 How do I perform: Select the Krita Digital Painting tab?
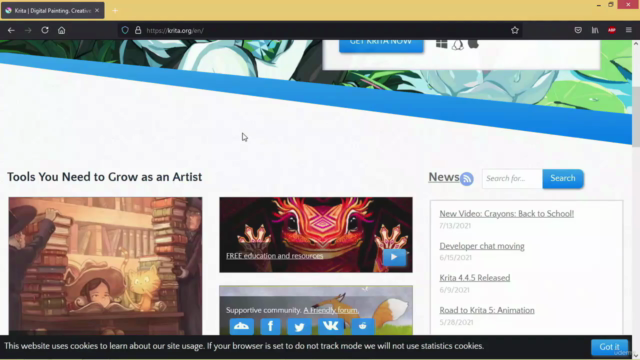point(52,11)
